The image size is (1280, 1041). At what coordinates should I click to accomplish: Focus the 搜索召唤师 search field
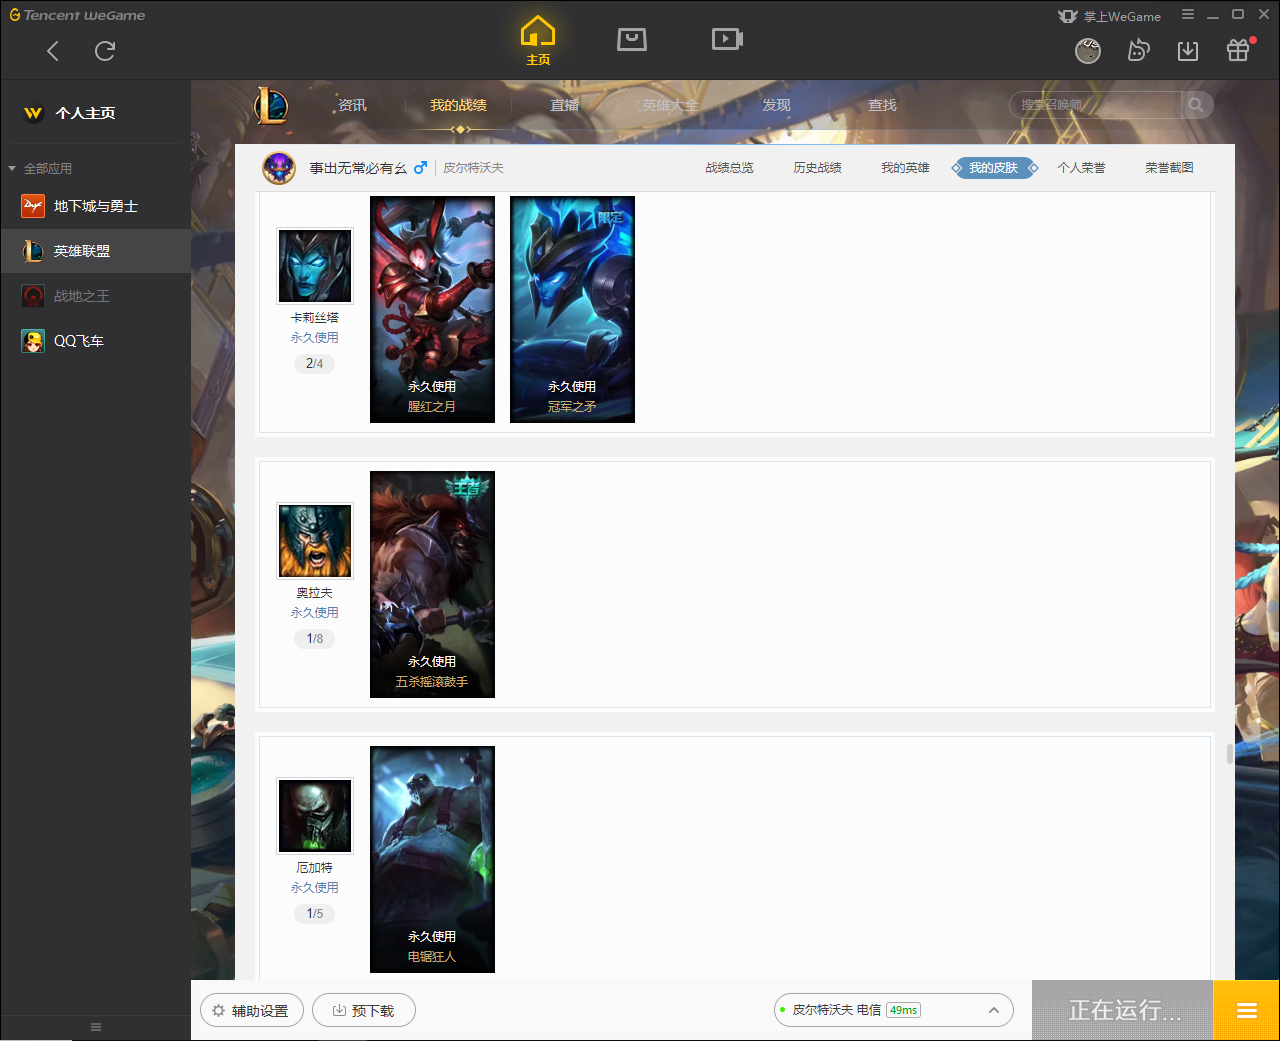[1096, 105]
